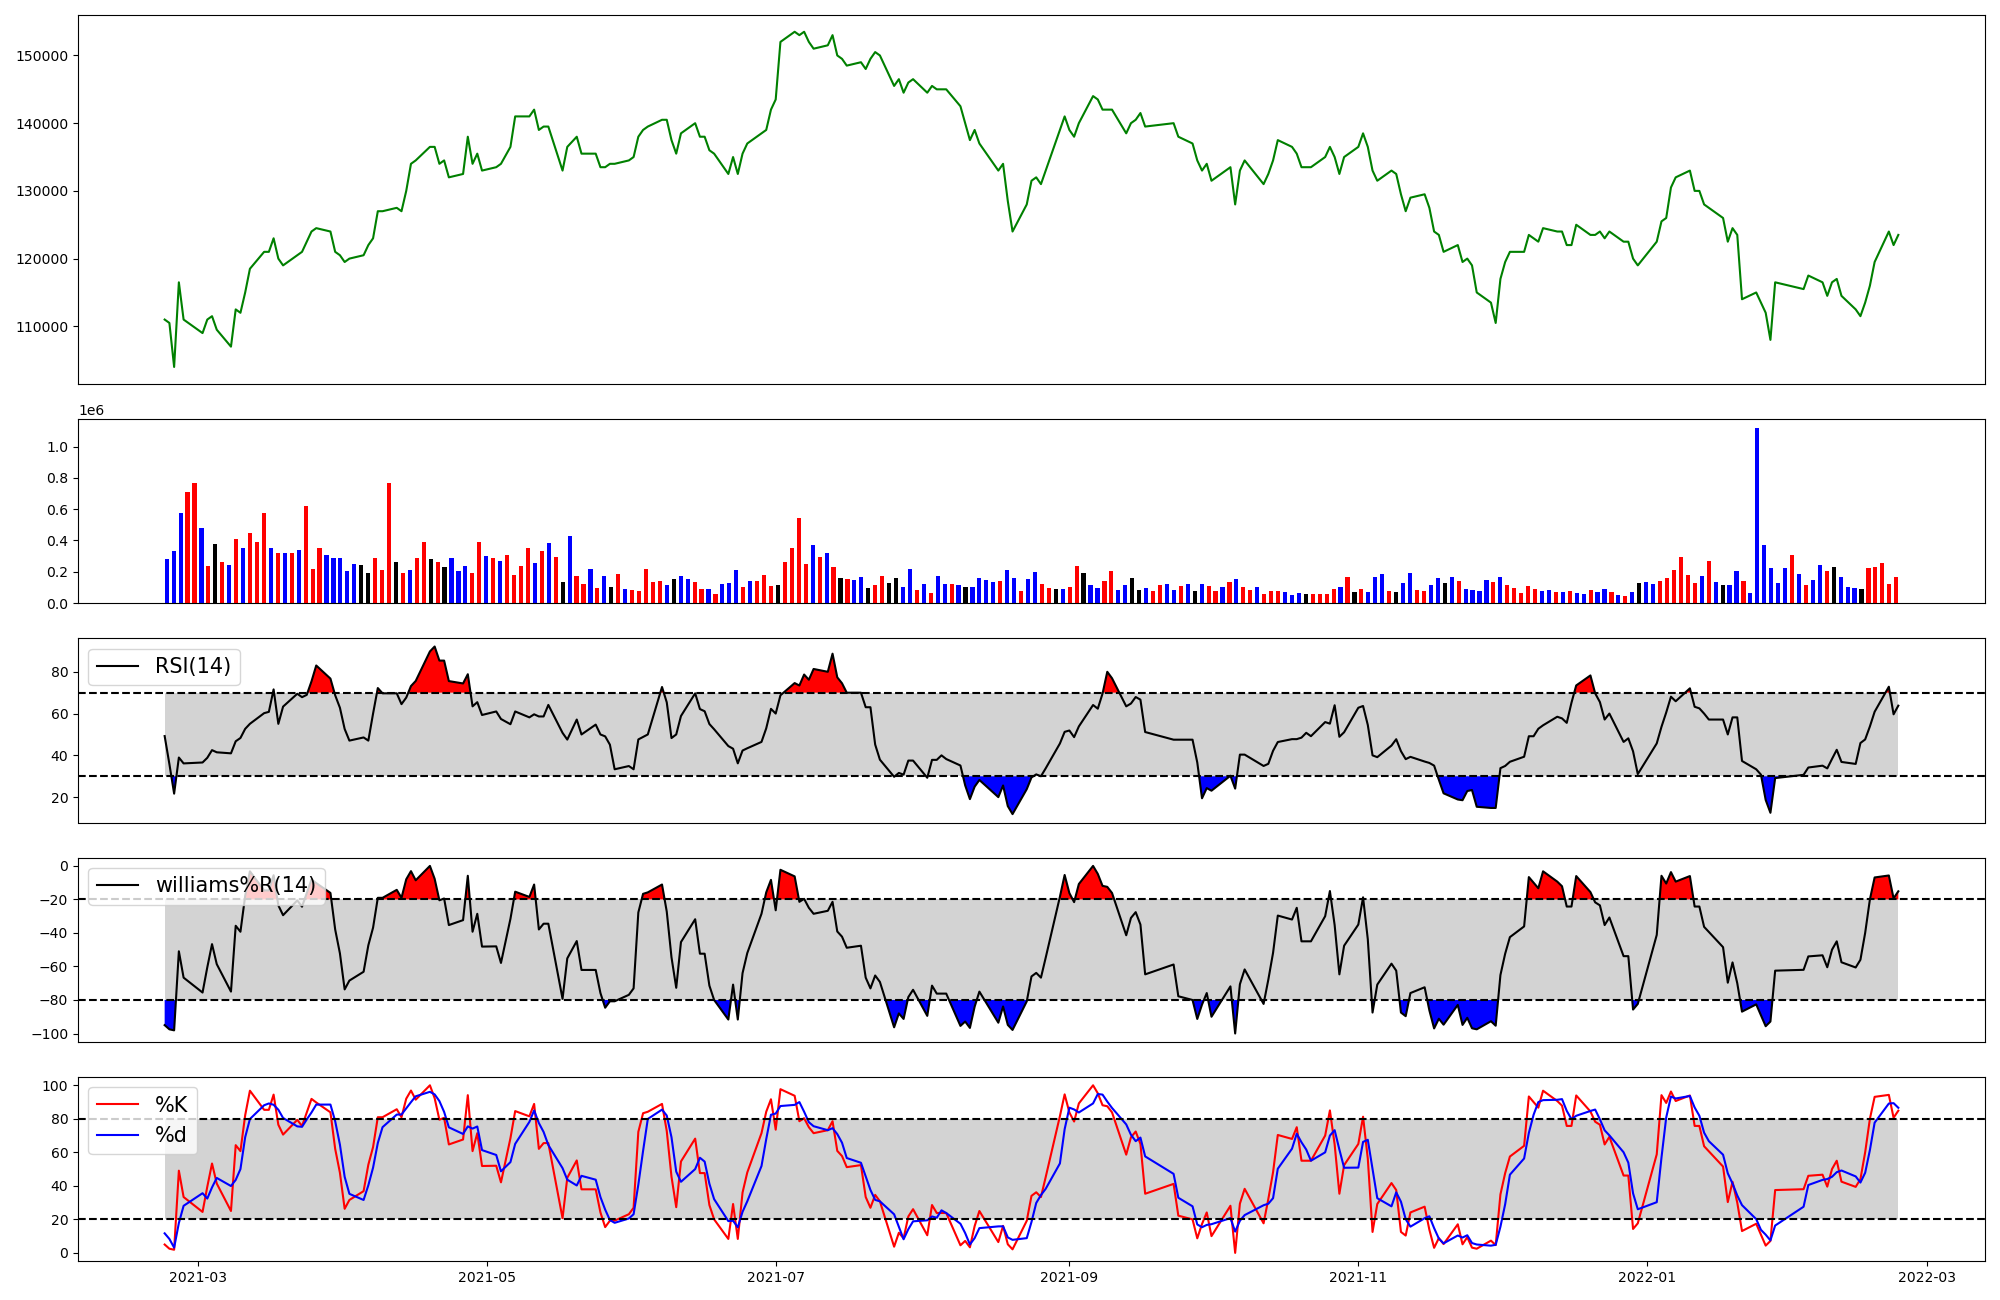Click the 1.0 volume axis tick label
The image size is (2000, 1300).
tap(57, 447)
